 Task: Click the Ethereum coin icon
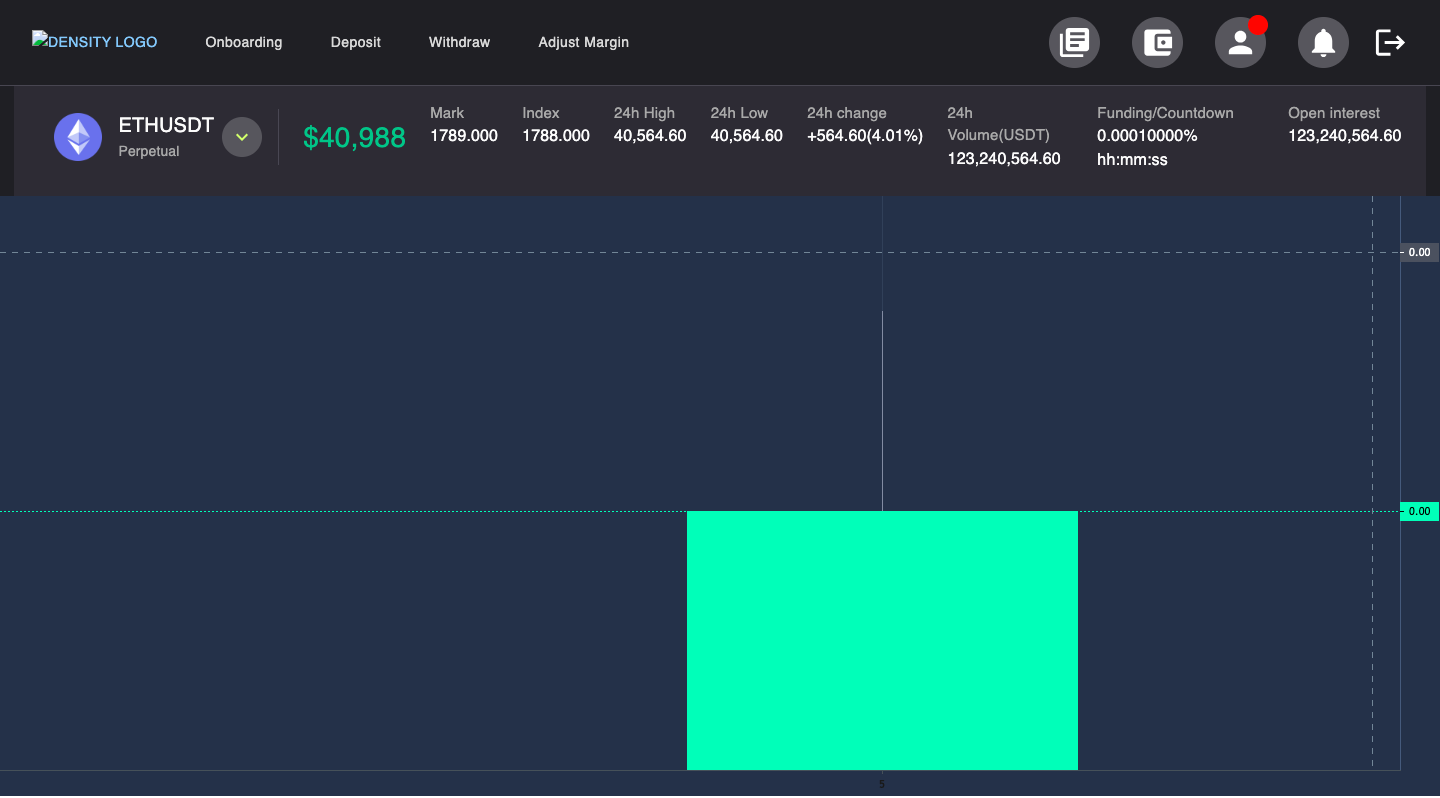(x=78, y=136)
